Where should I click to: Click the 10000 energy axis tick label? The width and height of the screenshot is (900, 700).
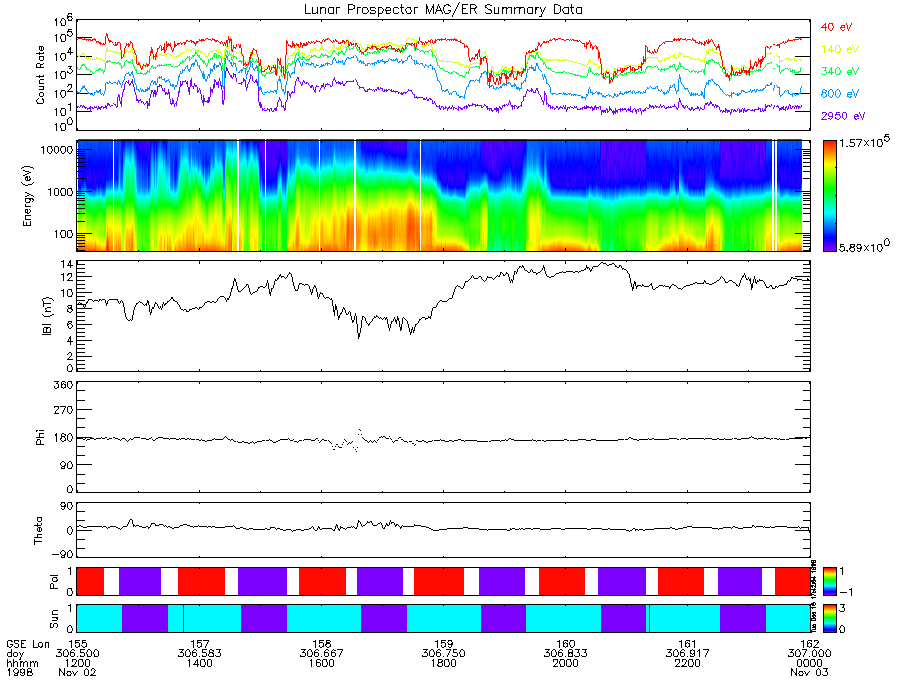(58, 150)
